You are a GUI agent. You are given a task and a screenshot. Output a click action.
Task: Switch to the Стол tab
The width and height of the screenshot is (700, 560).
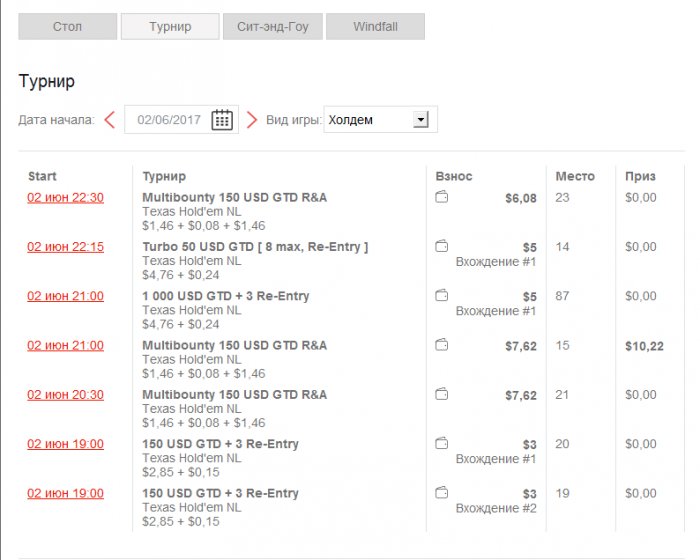point(68,27)
